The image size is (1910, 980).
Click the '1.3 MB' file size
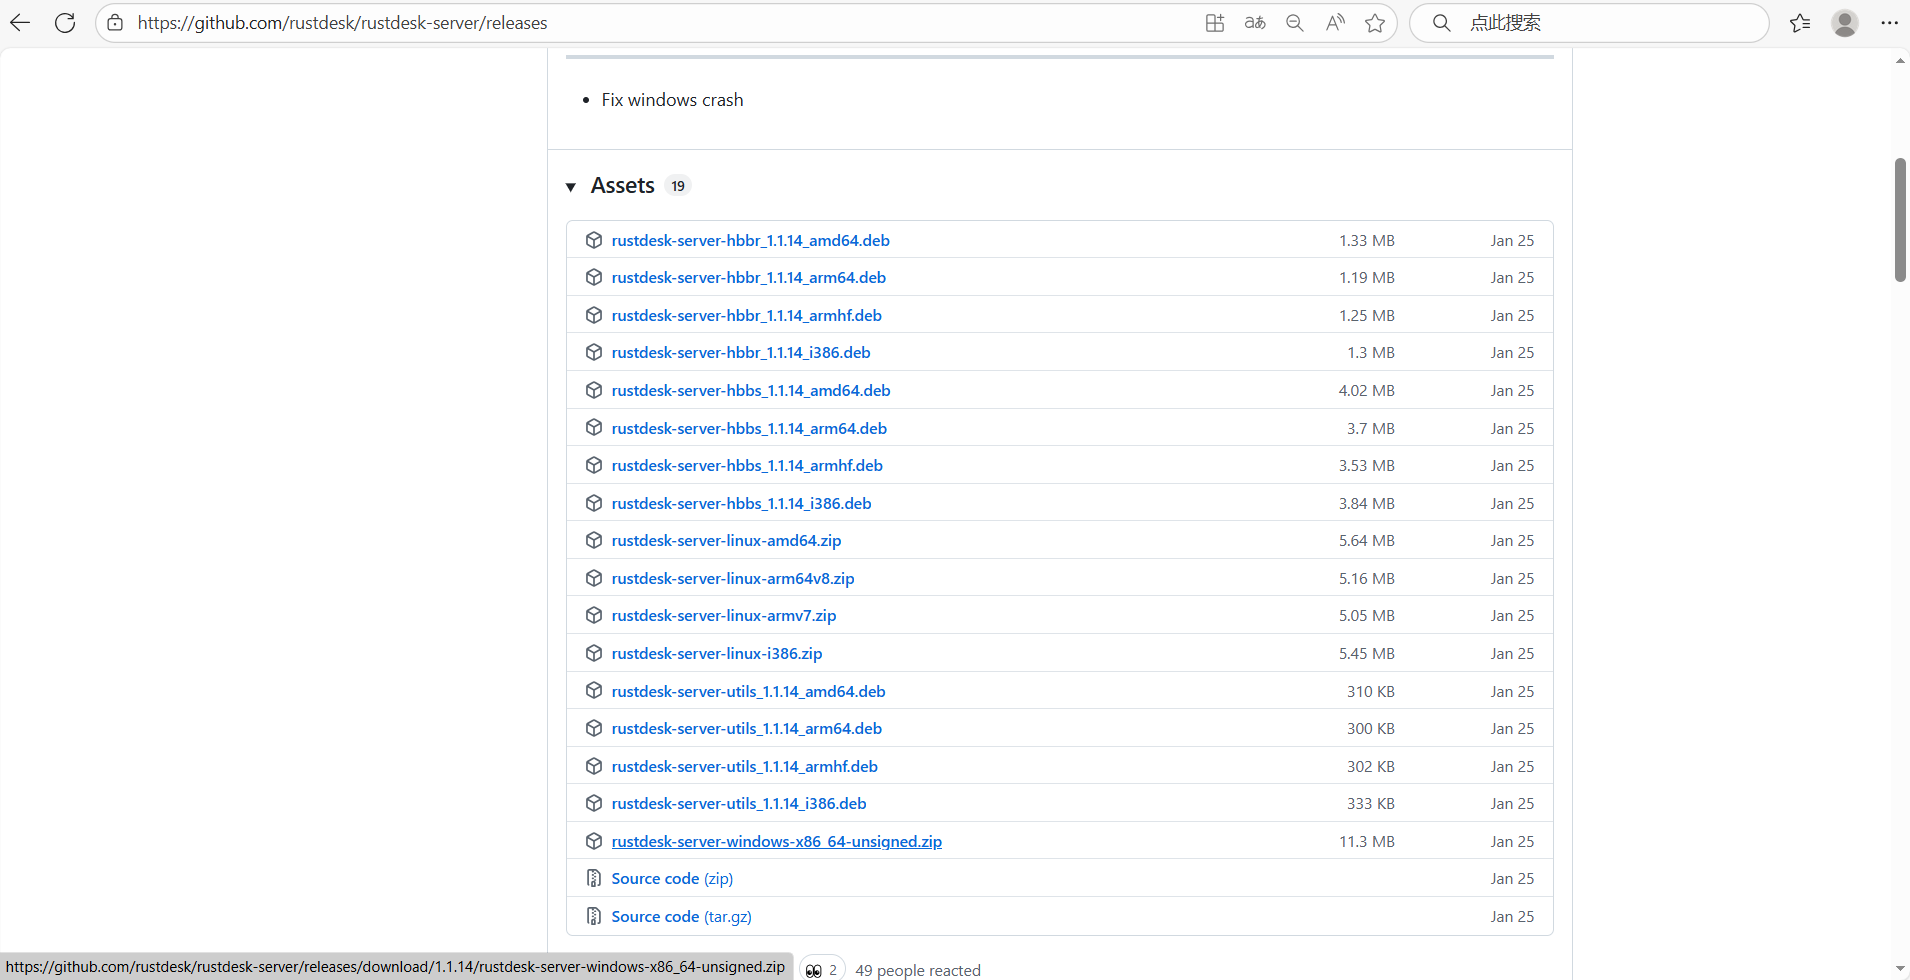pos(1370,352)
